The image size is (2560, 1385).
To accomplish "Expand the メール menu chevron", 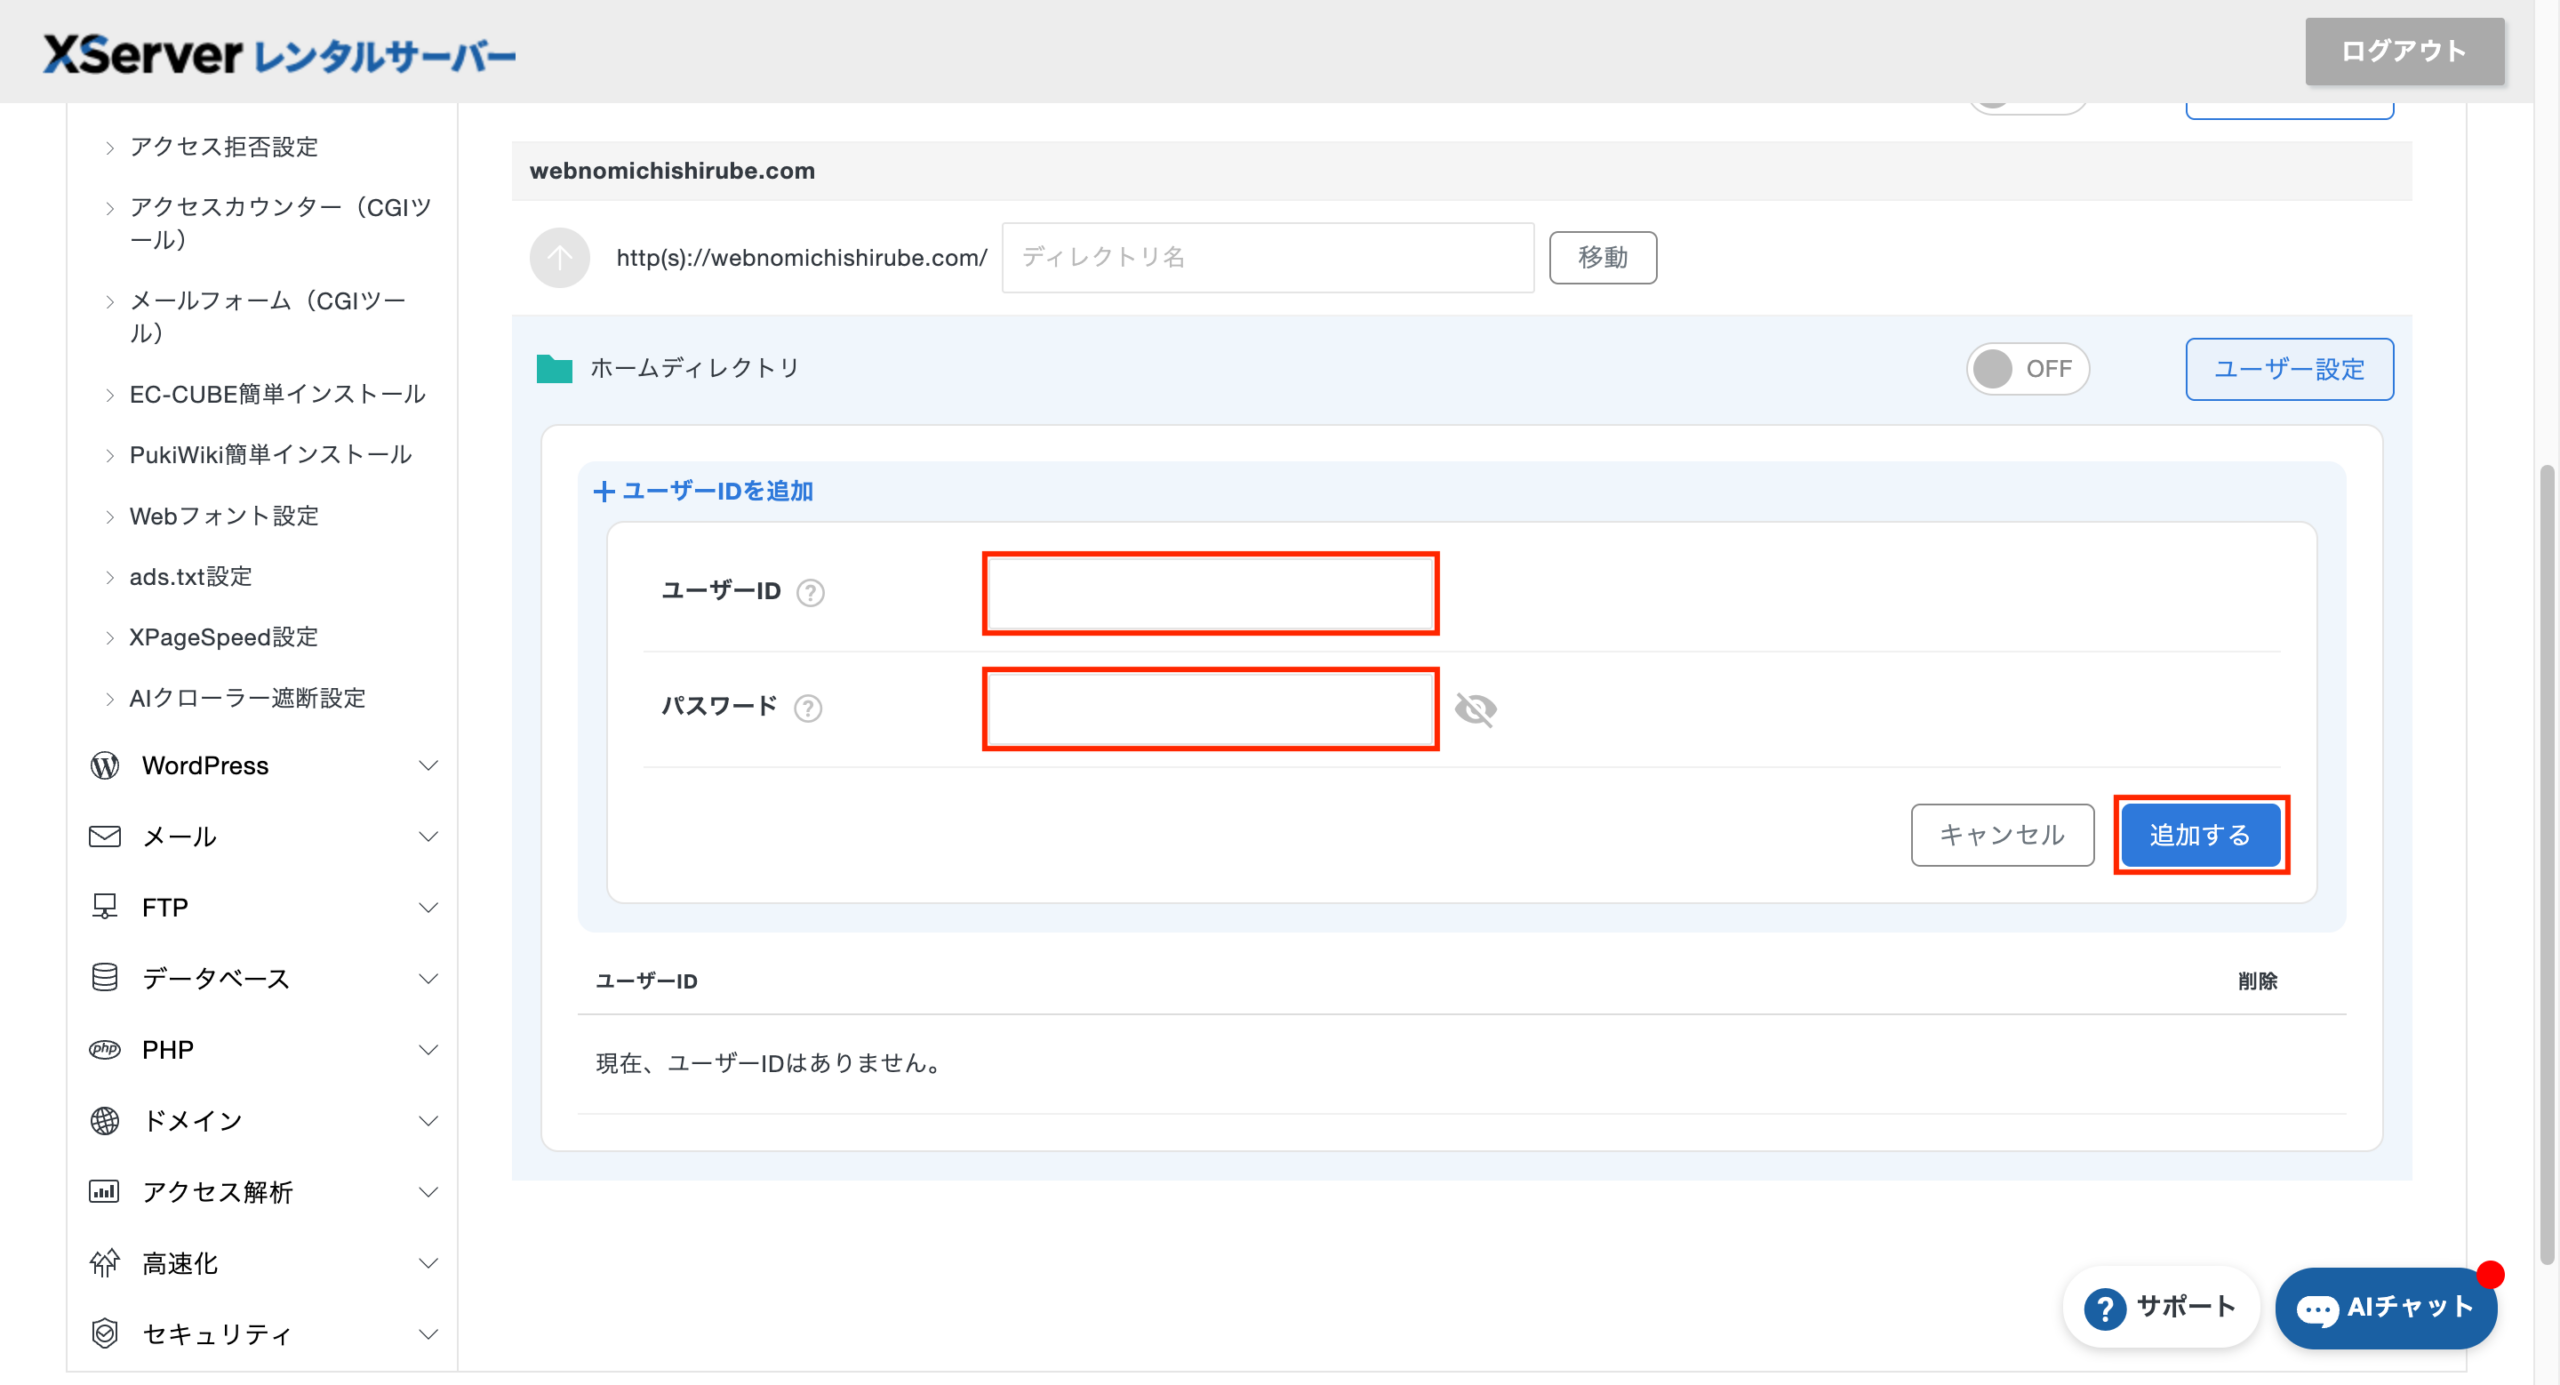I will click(x=428, y=836).
